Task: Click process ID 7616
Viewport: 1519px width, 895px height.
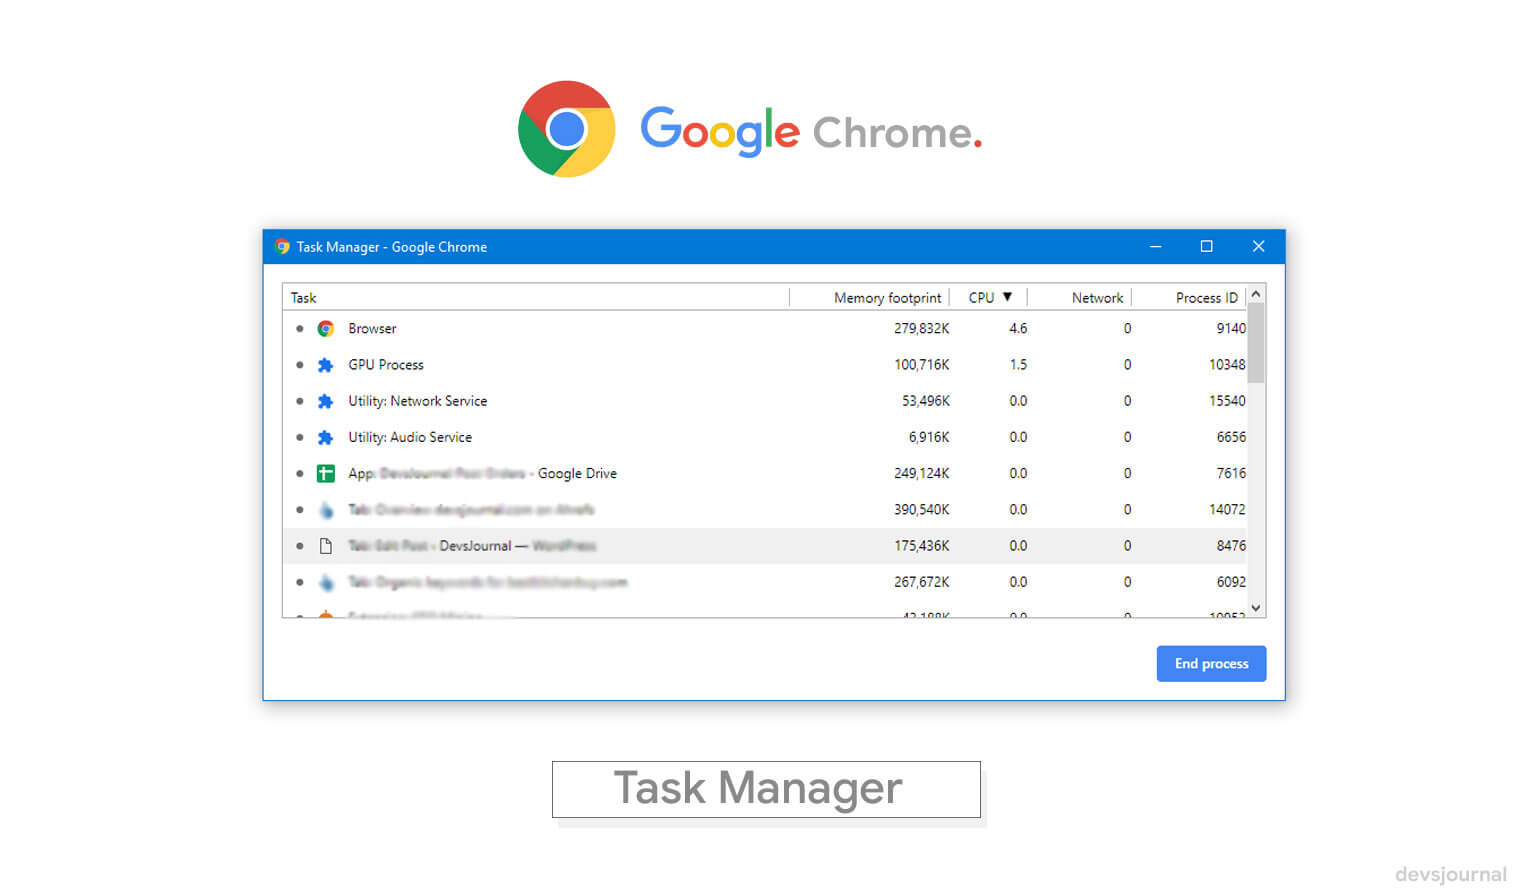Action: (x=1231, y=474)
